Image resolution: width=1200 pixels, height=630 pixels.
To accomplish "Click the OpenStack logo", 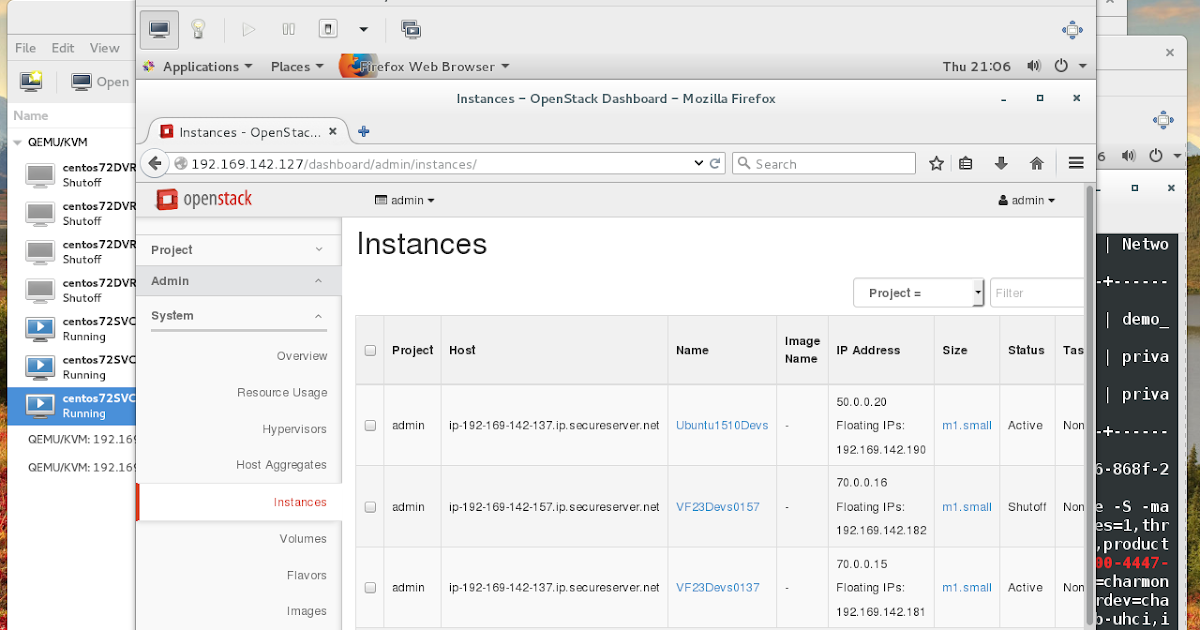I will coord(204,199).
